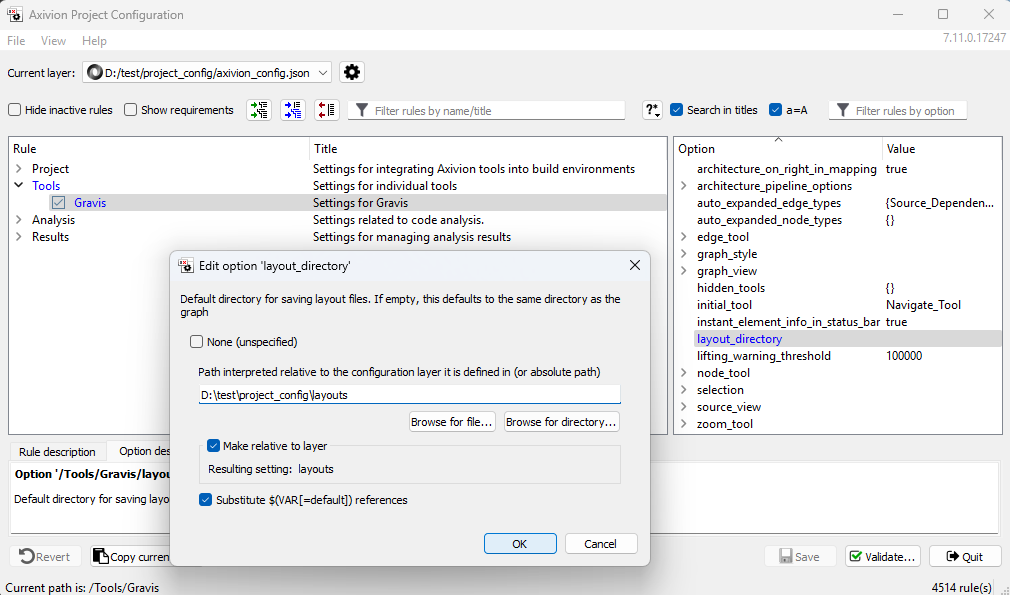Expand the Results rule node
The width and height of the screenshot is (1010, 595).
pyautogui.click(x=19, y=236)
